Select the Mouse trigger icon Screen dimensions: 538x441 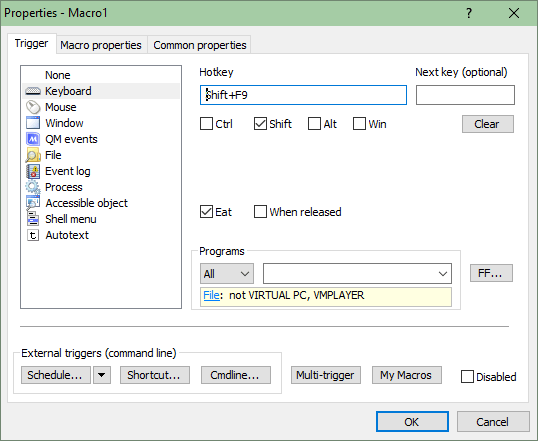coord(33,107)
